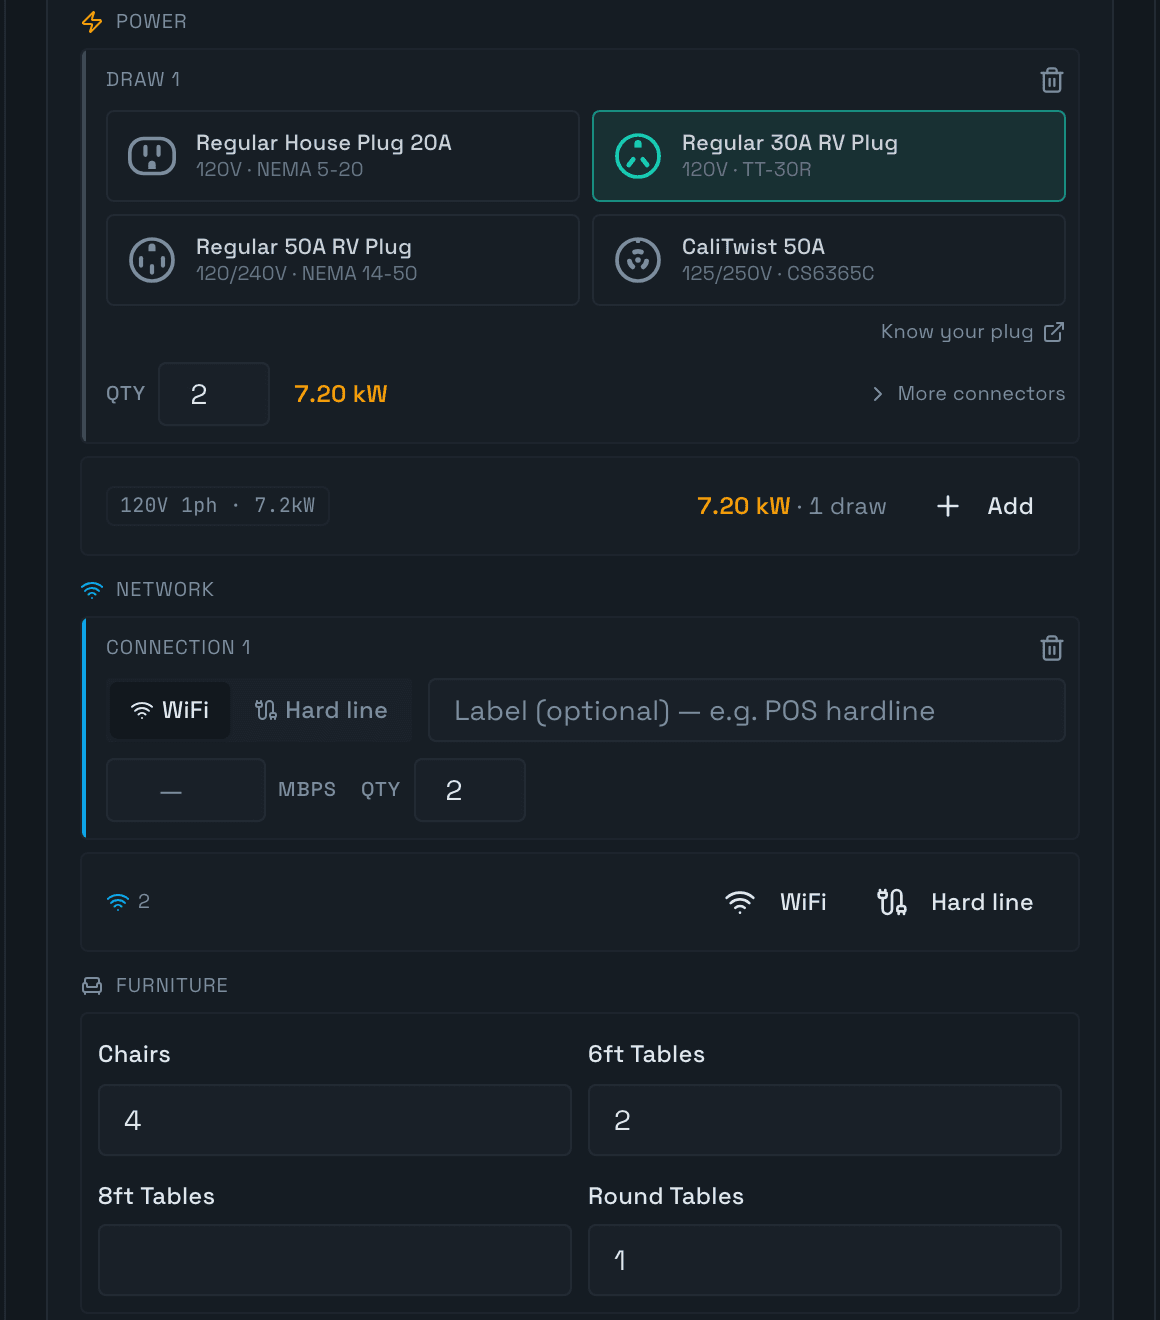1160x1320 pixels.
Task: Delete Draw 1 with the trash icon
Action: tap(1051, 80)
